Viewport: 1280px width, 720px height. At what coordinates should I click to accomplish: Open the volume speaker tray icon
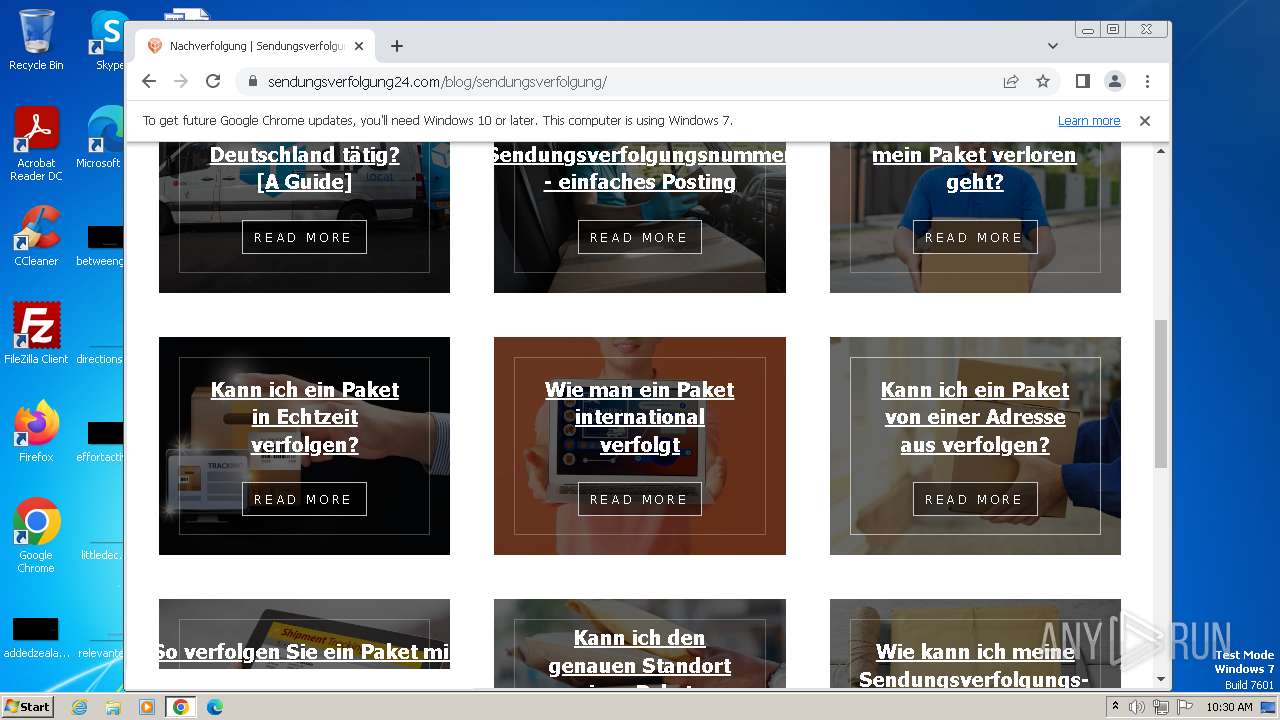[x=1137, y=707]
